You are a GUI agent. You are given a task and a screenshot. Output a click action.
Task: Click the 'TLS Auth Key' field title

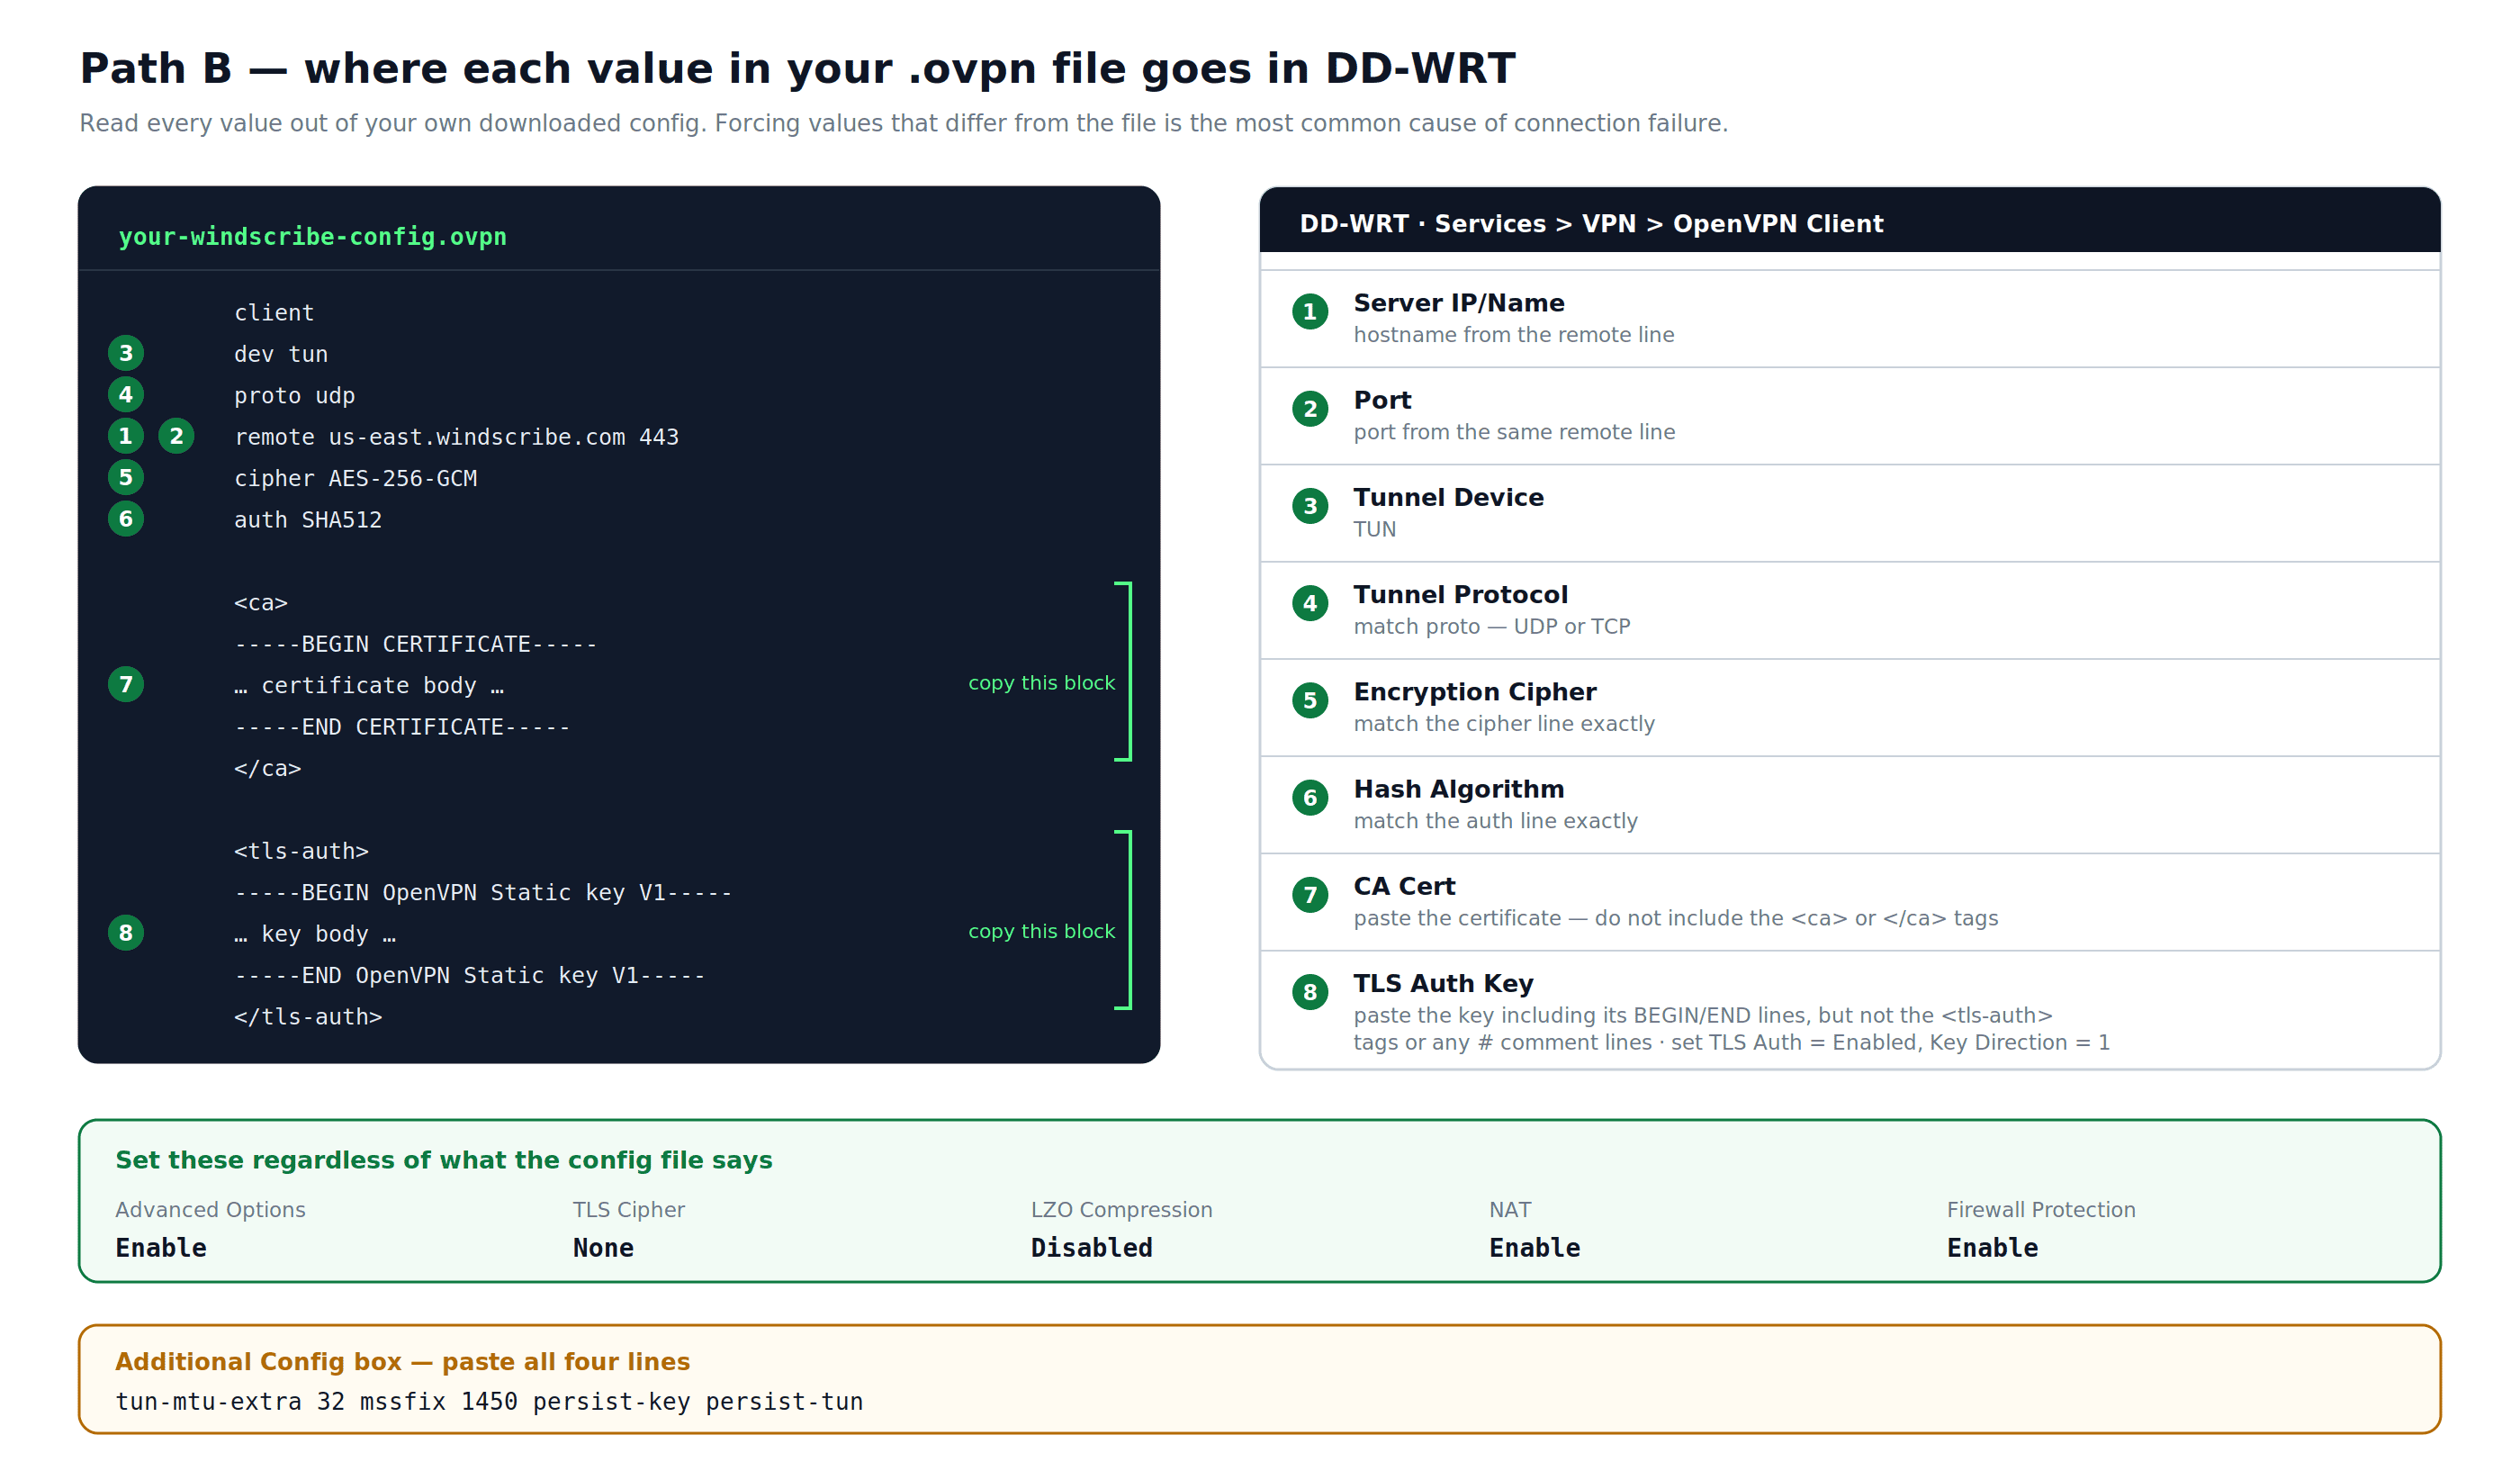(1443, 984)
